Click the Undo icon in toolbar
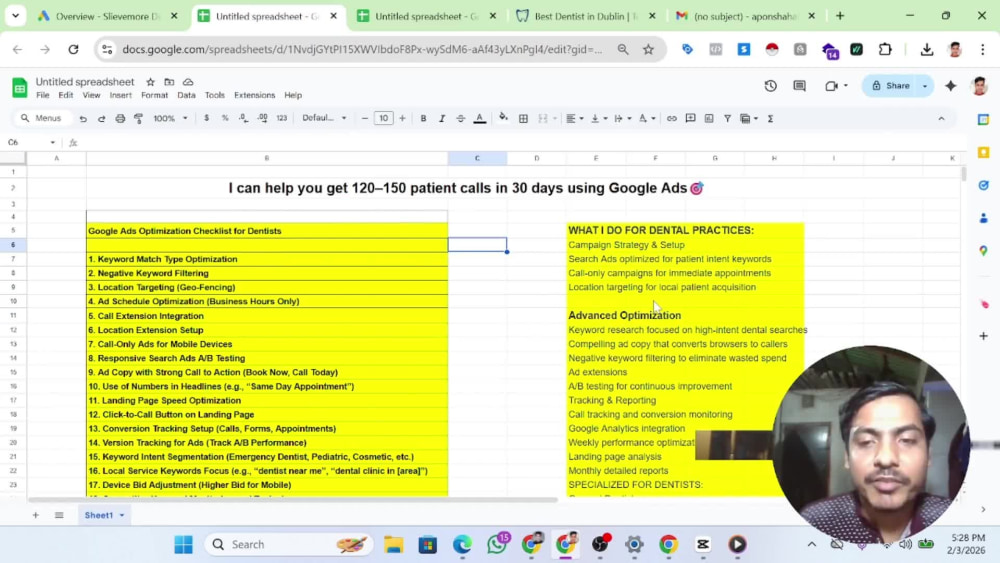This screenshot has height=563, width=1000. tap(83, 119)
